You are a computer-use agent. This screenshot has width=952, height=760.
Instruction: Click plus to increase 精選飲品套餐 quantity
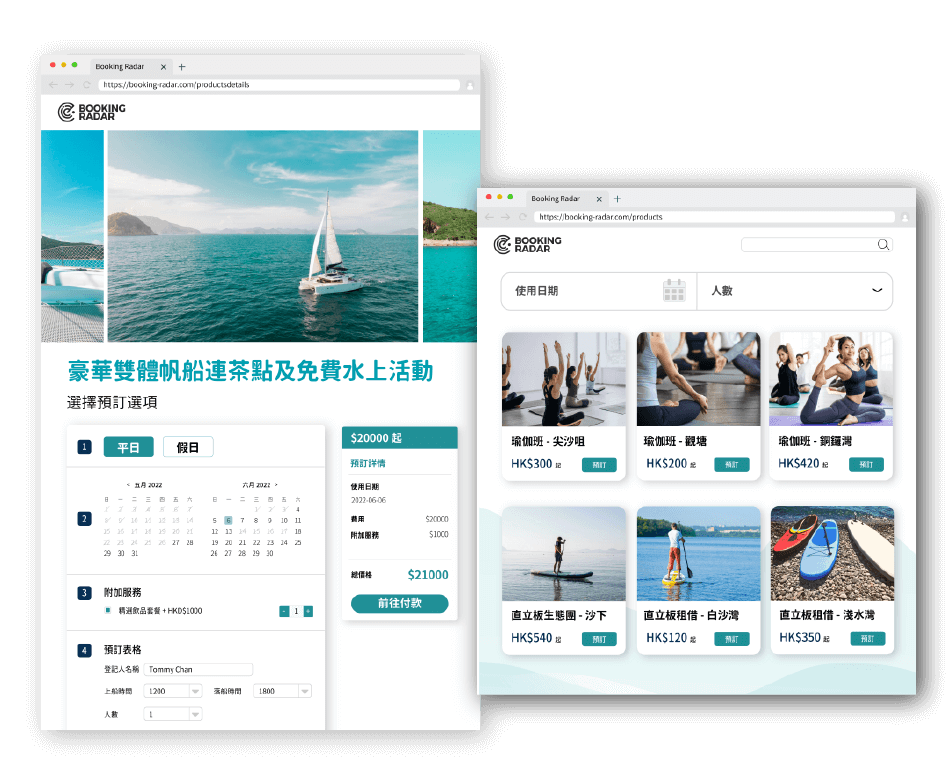click(307, 610)
